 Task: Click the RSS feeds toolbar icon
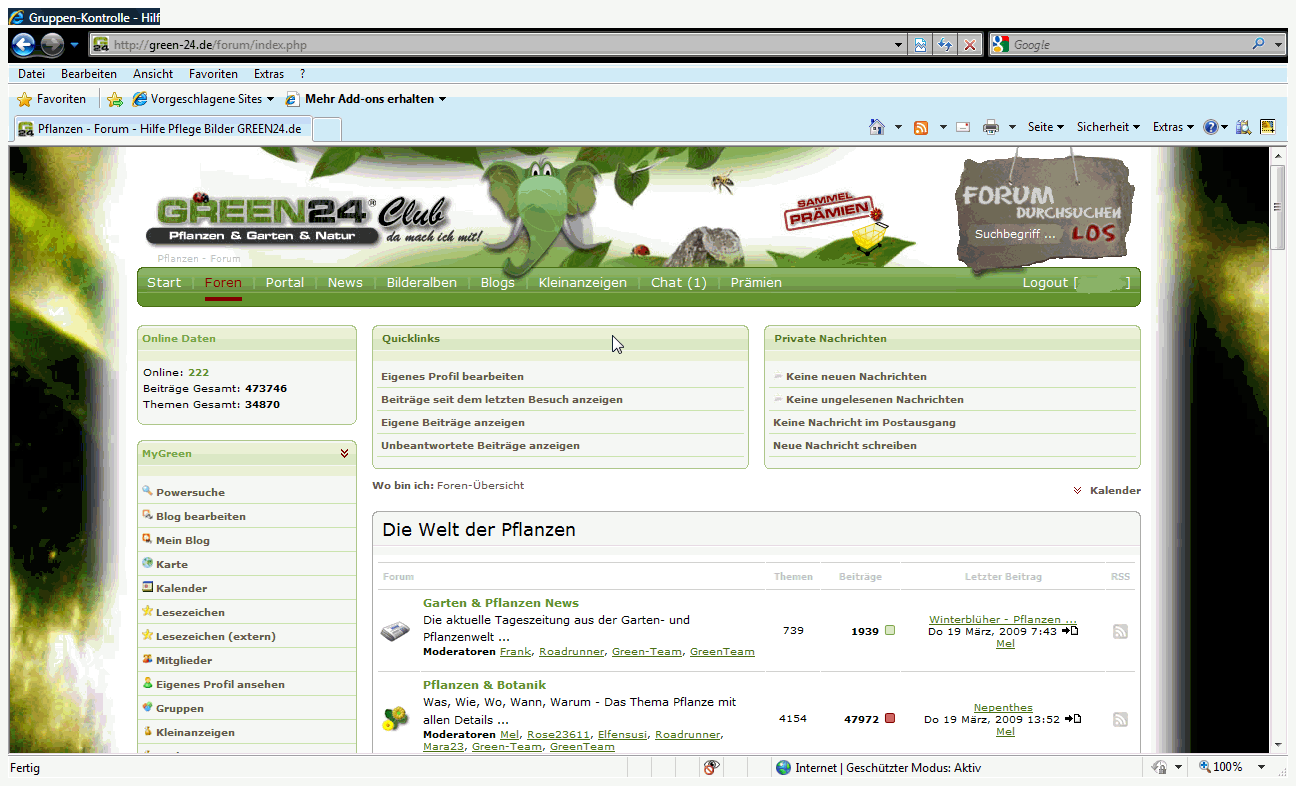[920, 127]
